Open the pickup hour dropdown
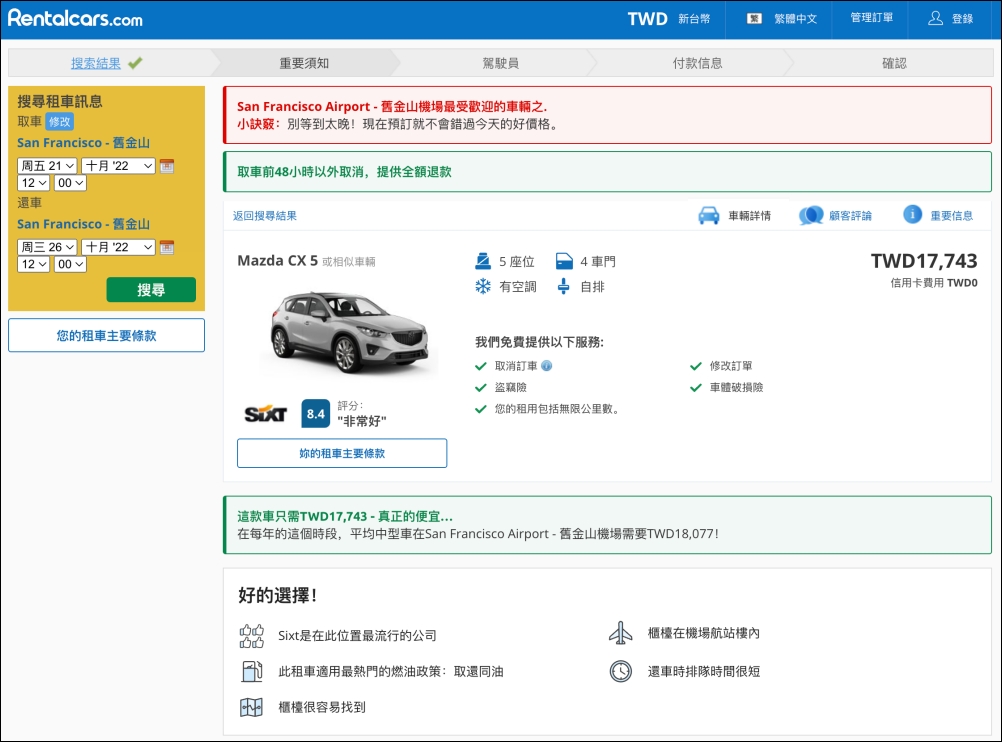1002x742 pixels. click(x=33, y=183)
